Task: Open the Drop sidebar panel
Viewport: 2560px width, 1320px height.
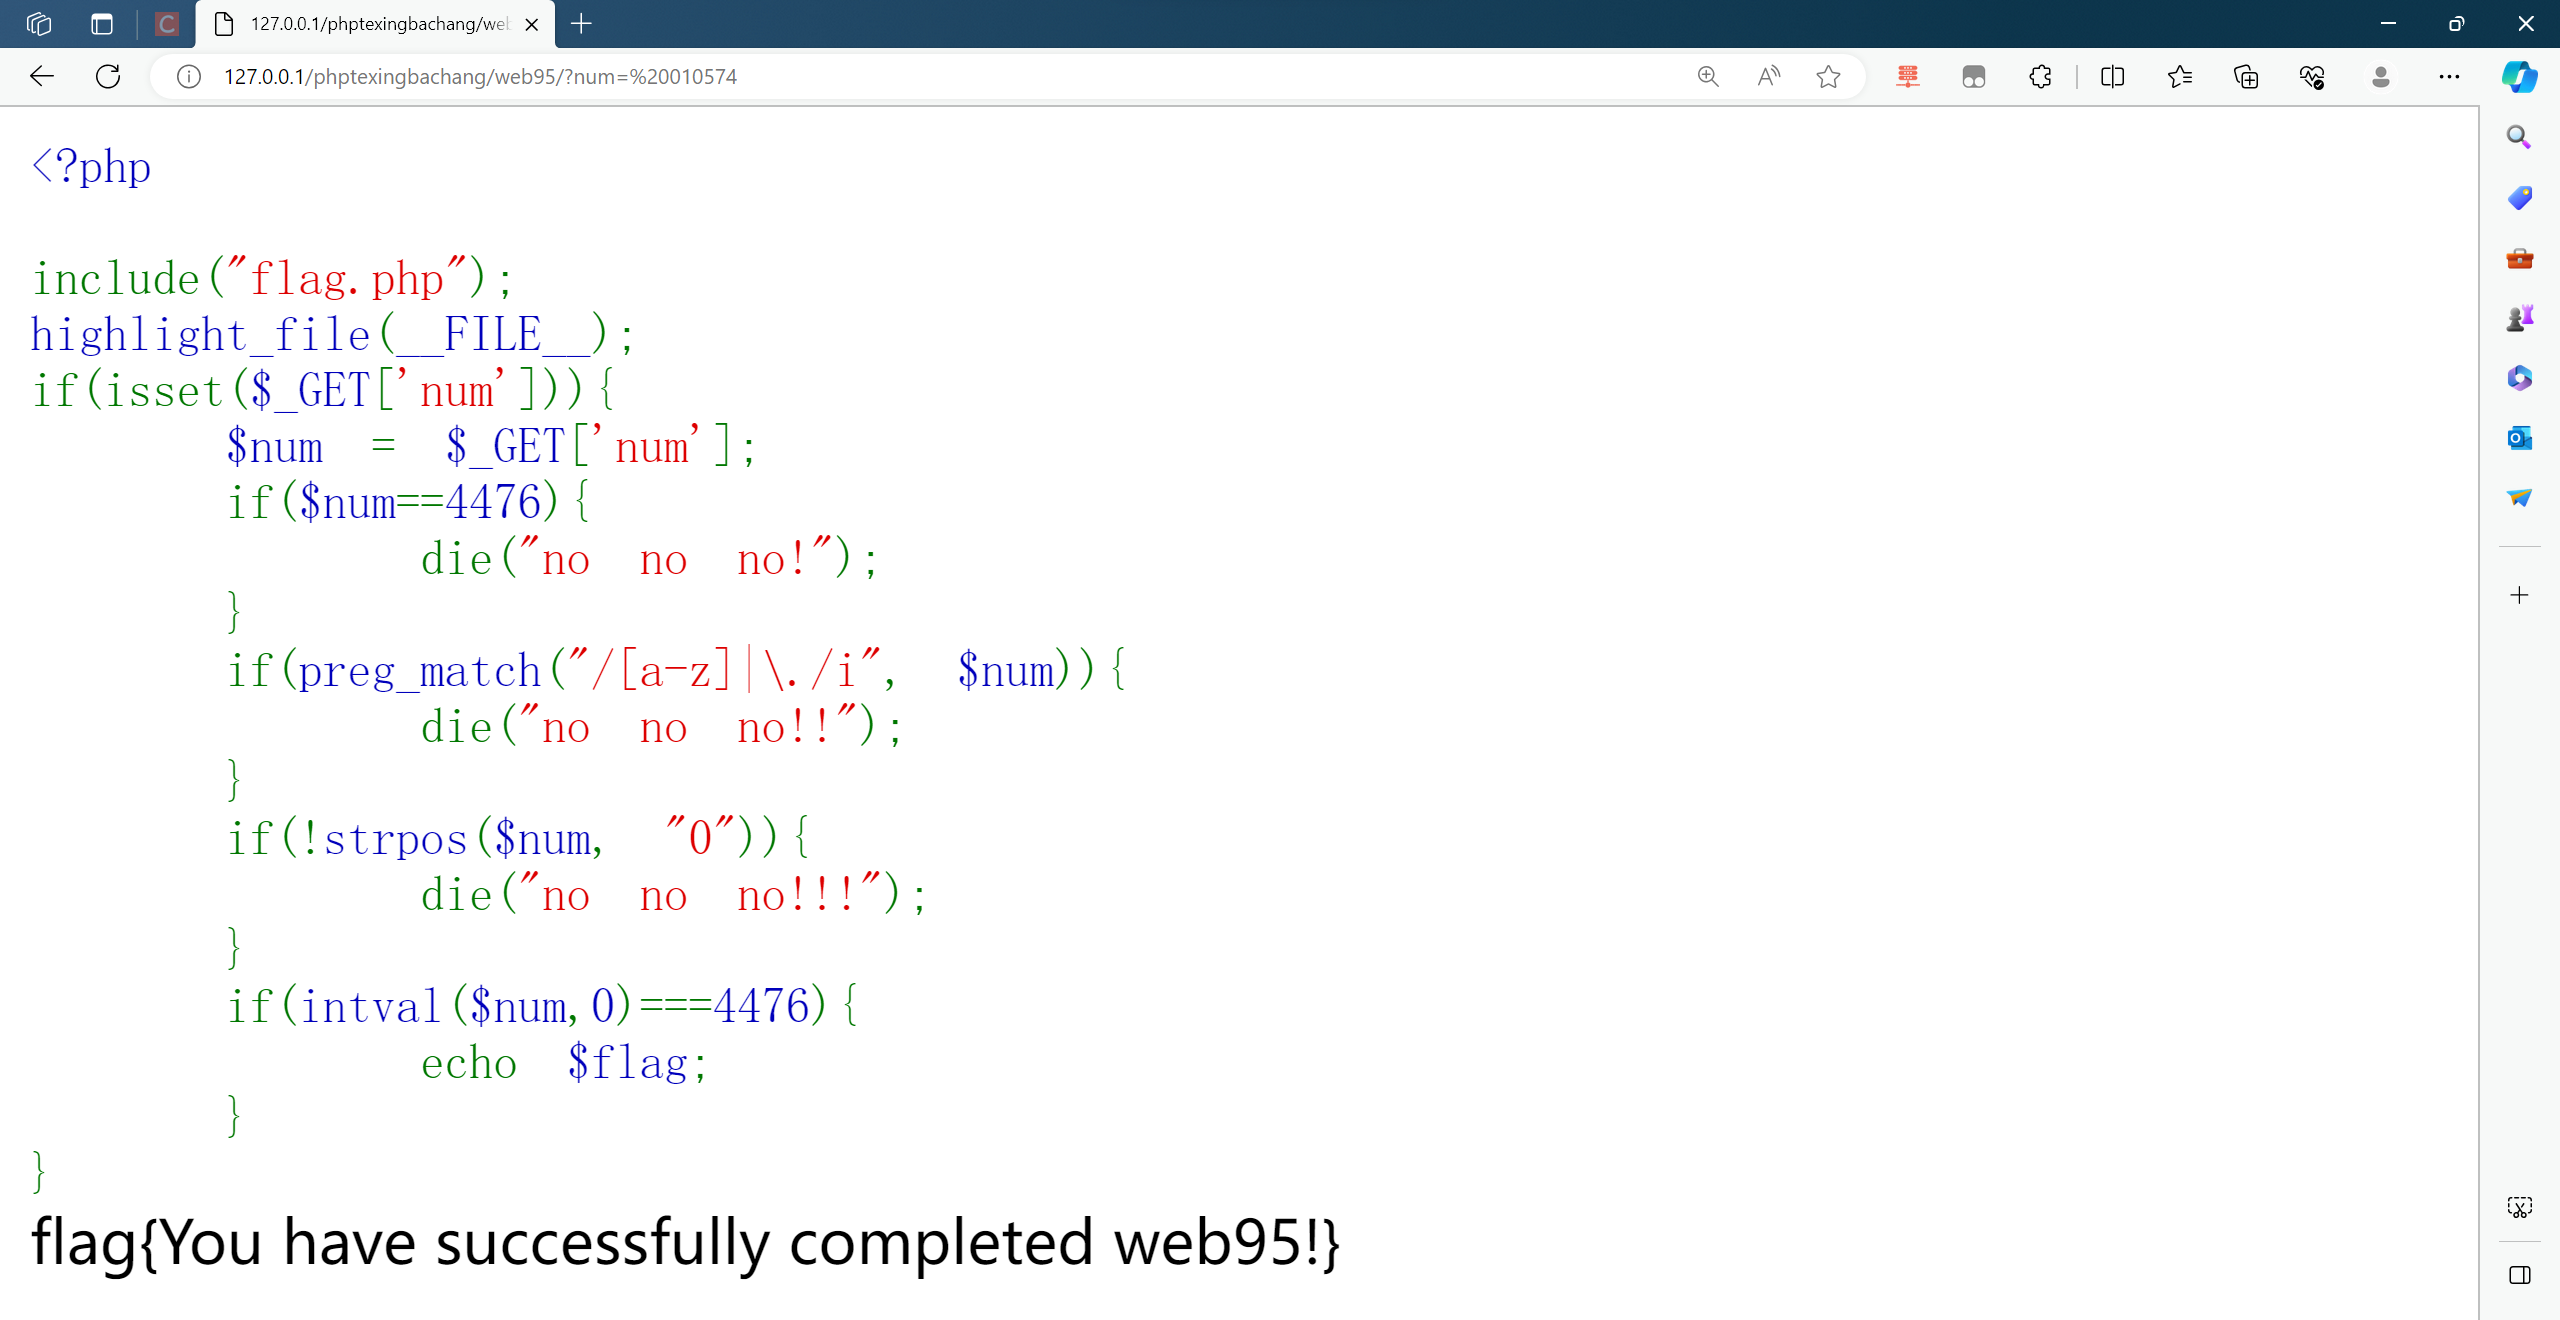Action: (2519, 498)
